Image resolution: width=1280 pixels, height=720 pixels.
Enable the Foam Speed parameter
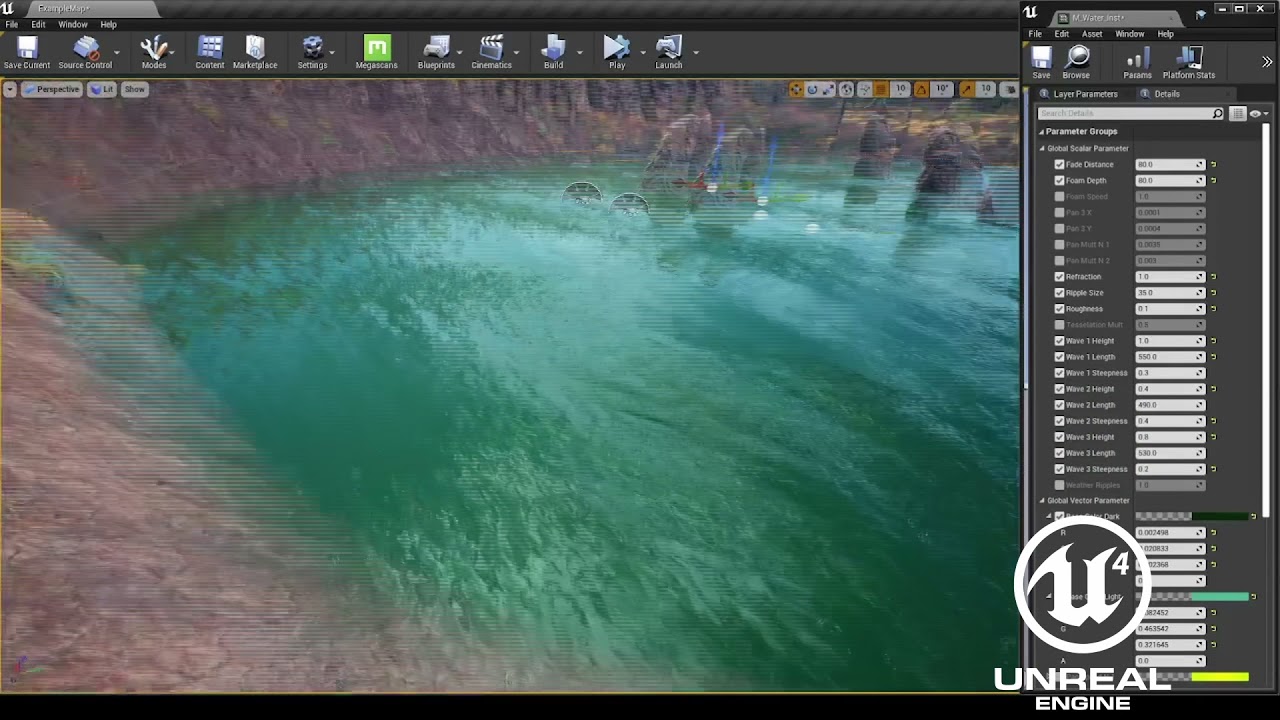pyautogui.click(x=1059, y=197)
